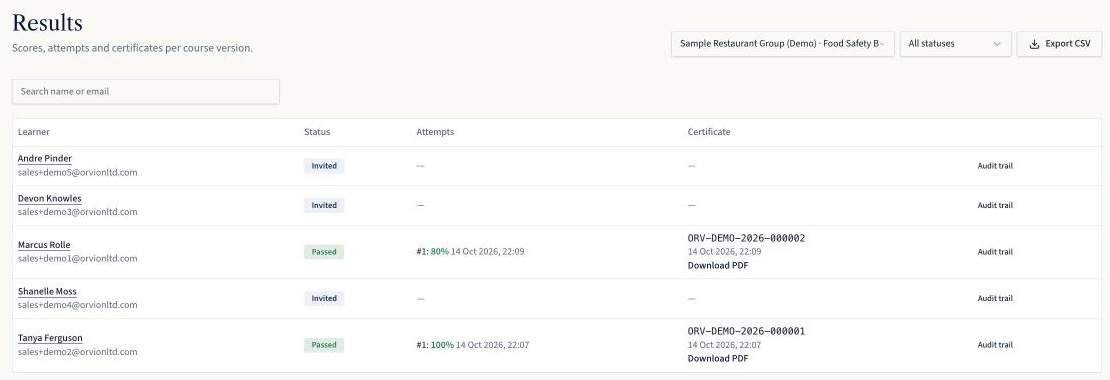
Task: Click Marcus Rolle's 80% attempt entry
Action: (x=470, y=252)
